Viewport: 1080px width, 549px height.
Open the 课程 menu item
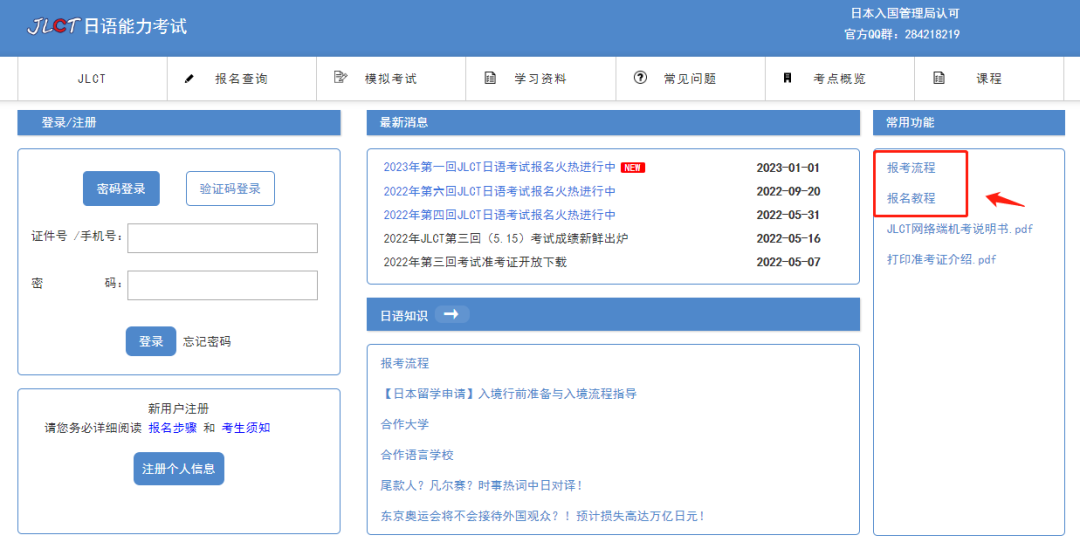tap(989, 79)
